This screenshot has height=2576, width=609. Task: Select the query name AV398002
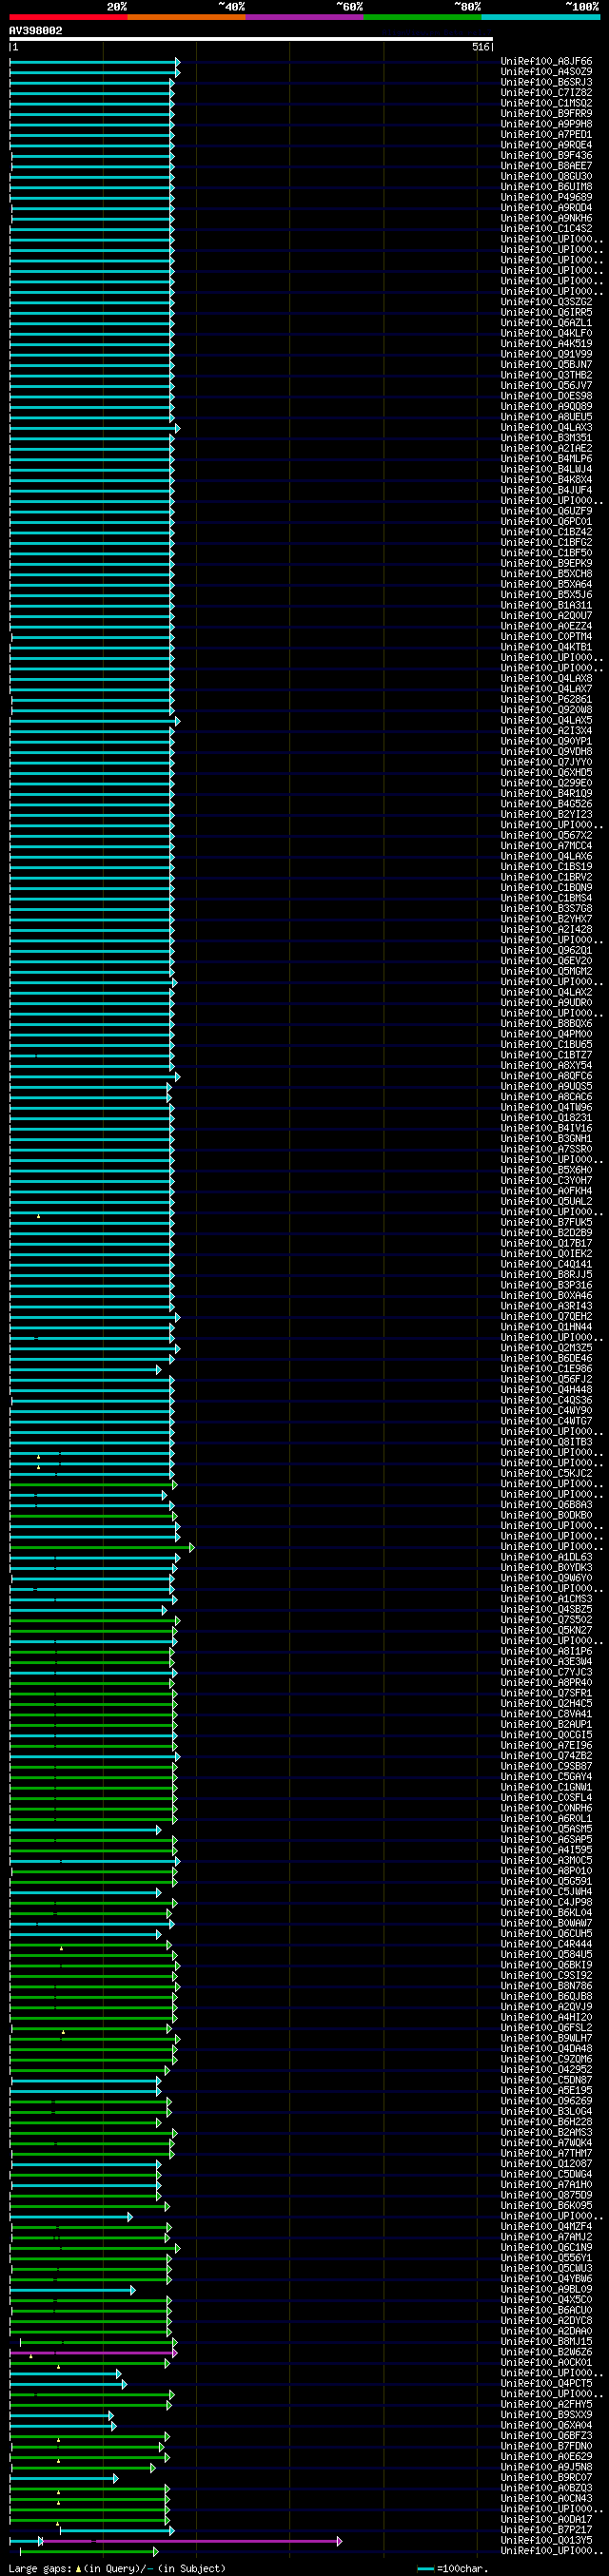point(36,31)
